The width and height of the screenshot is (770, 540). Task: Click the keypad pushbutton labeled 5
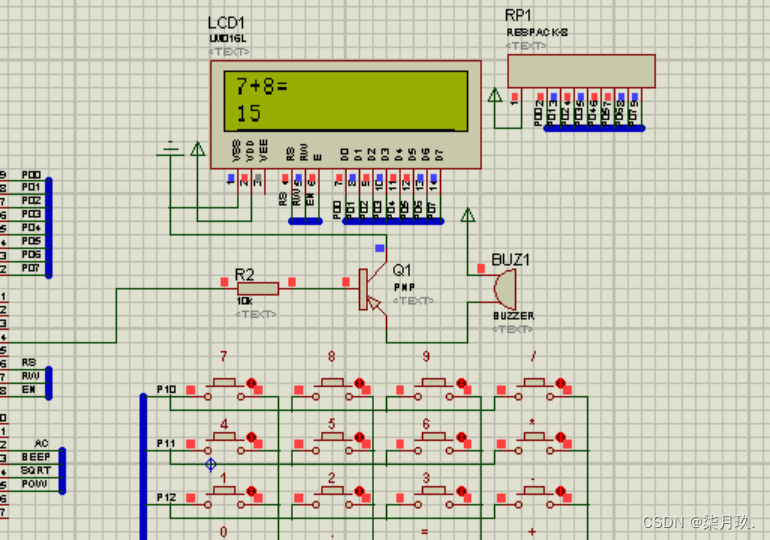tap(332, 443)
